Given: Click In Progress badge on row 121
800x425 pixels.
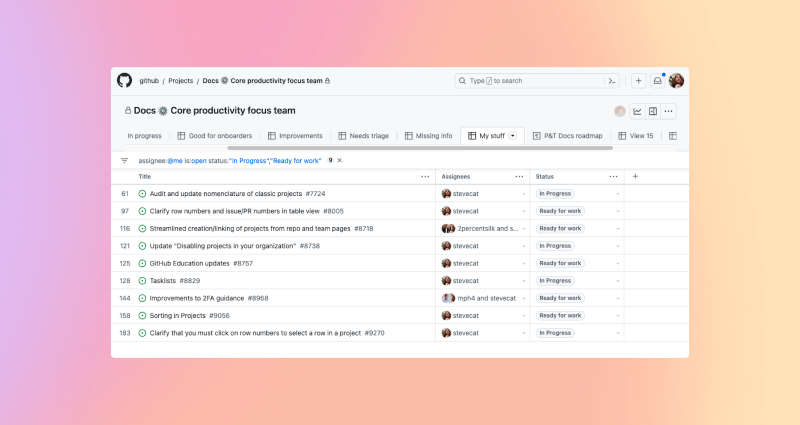Looking at the screenshot, I should (555, 246).
